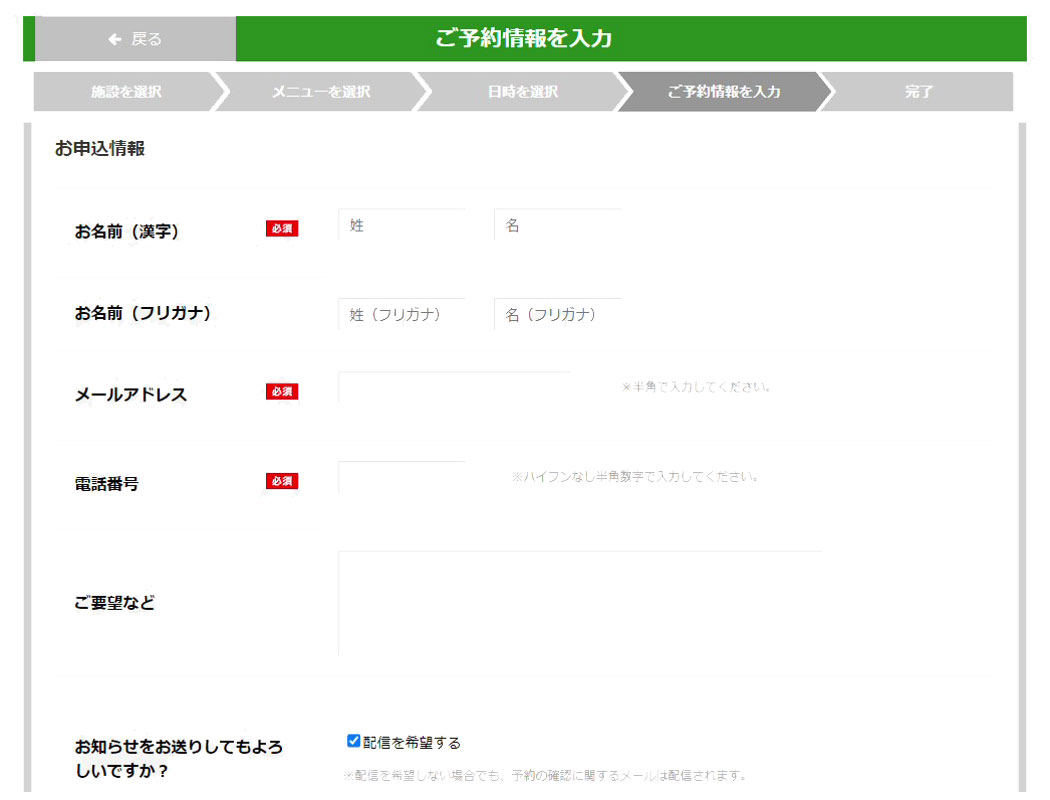1050x800 pixels.
Task: Click the 必須 badge beside お名前（漢字）
Action: (282, 229)
